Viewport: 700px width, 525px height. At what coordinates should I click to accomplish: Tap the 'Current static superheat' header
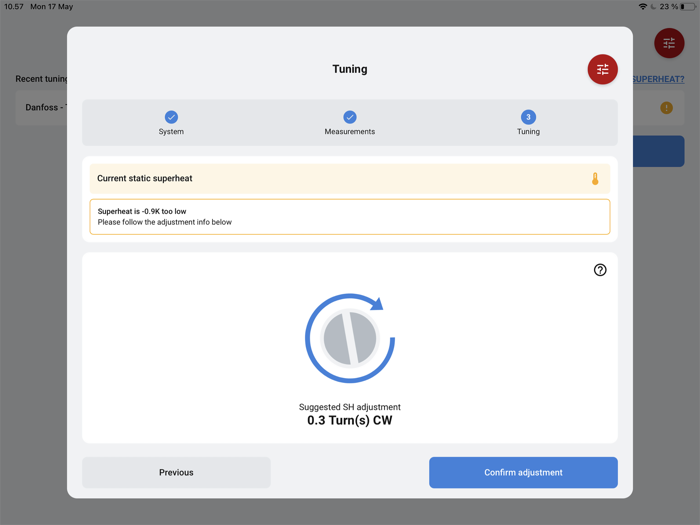[350, 179]
